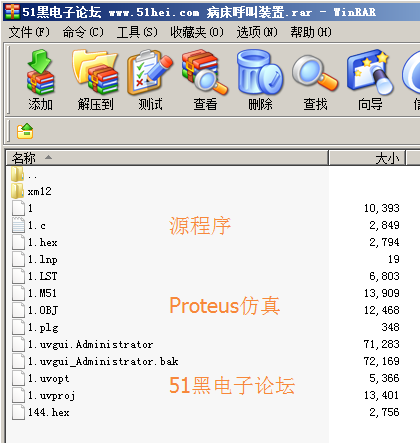The image size is (420, 443).
Task: Open the 工具(S) menu
Action: pyautogui.click(x=137, y=32)
